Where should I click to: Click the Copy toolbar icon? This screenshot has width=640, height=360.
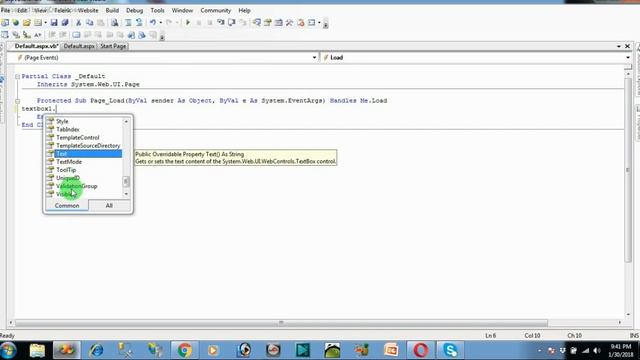[x=89, y=23]
